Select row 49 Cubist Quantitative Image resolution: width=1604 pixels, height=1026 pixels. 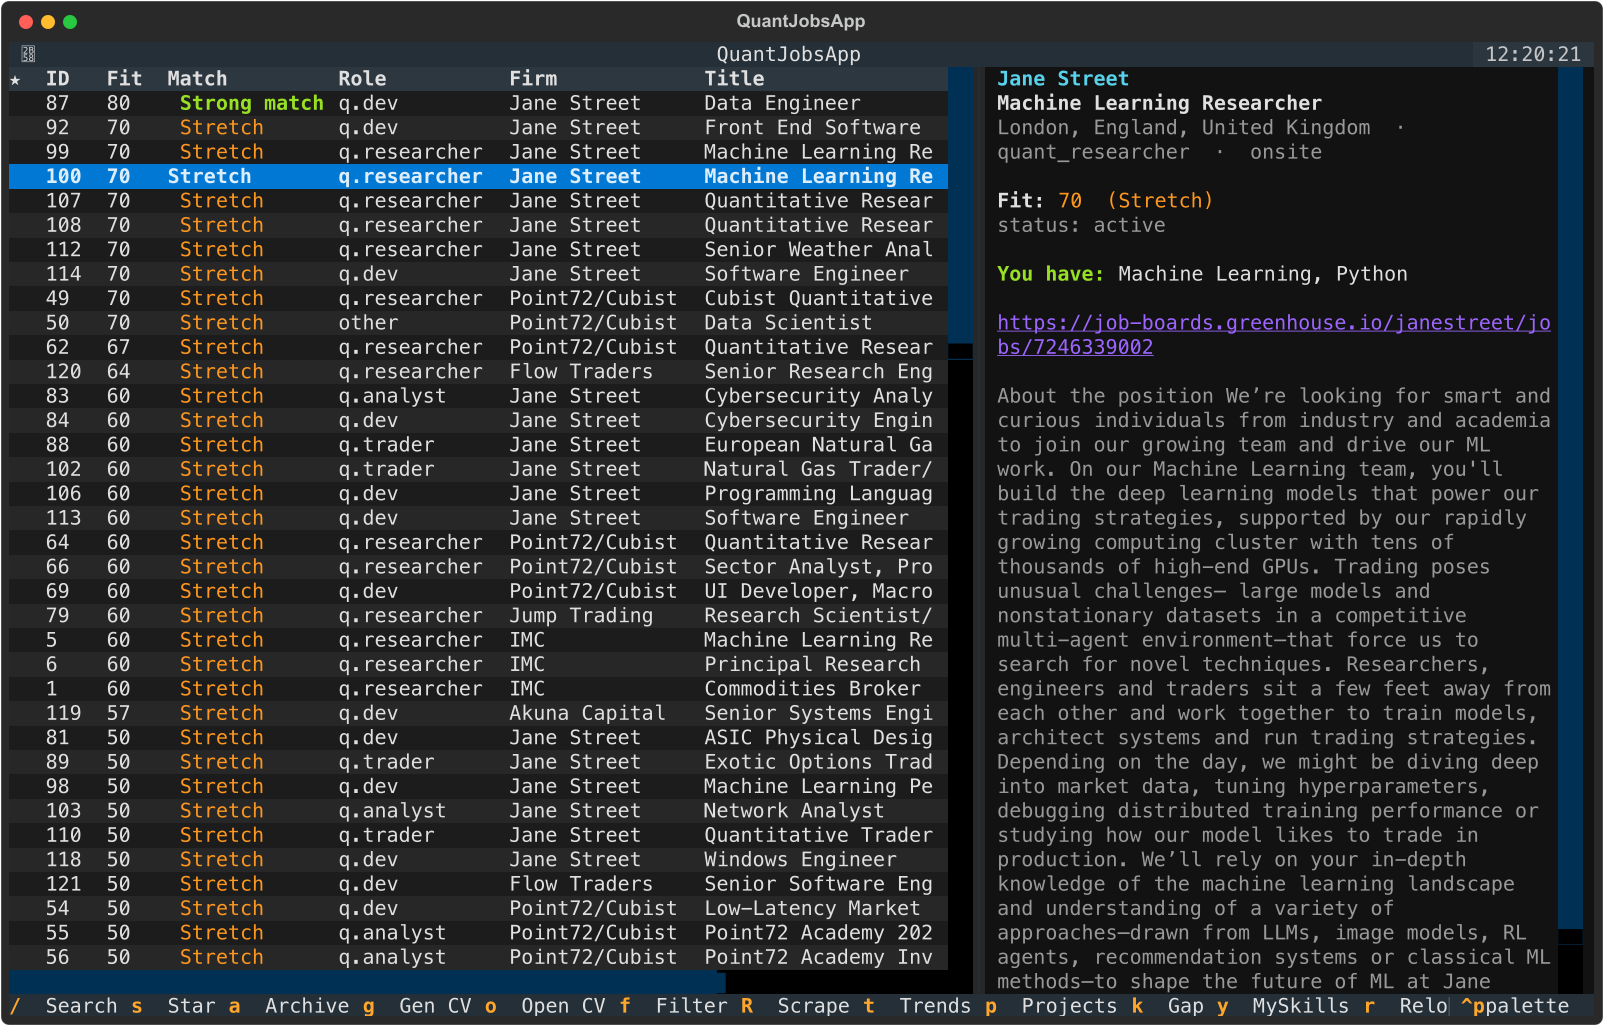point(478,298)
